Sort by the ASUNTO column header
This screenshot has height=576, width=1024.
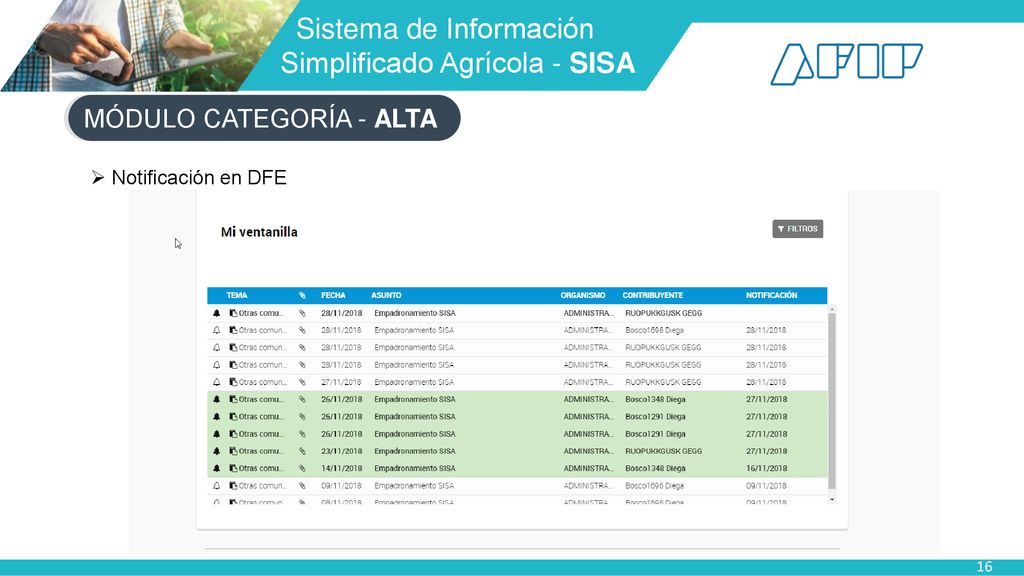click(386, 295)
